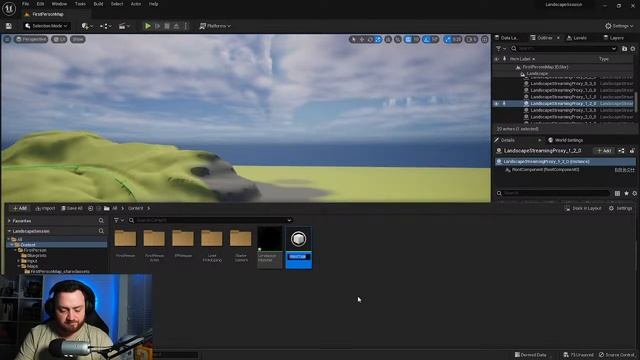Select LandscapeStreamingProxy_1_3_0 in Outliner
640x360 pixels.
[563, 110]
